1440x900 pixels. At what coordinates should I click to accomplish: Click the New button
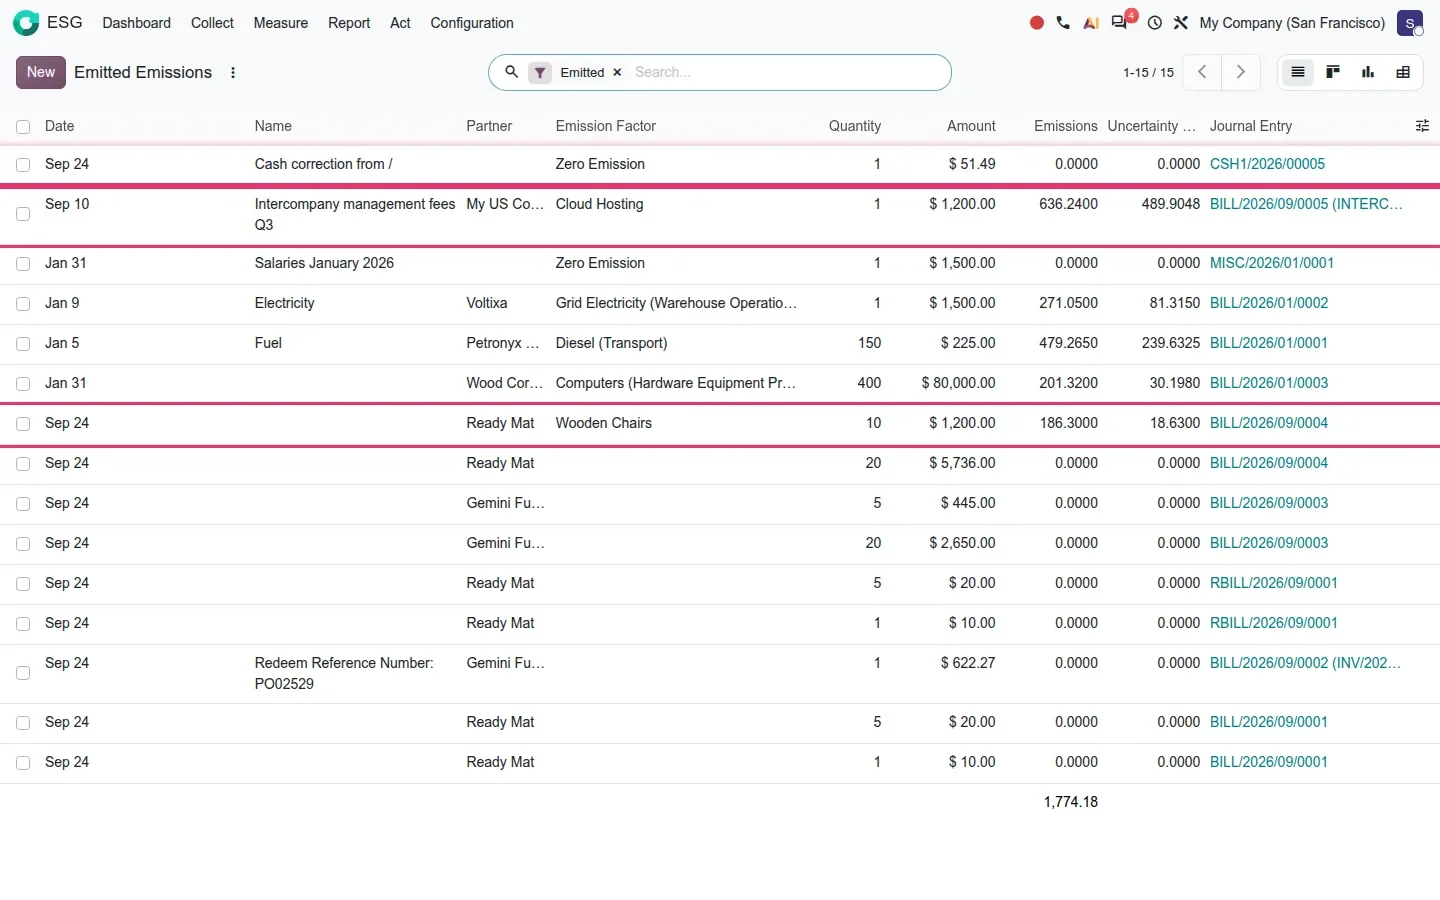41,72
